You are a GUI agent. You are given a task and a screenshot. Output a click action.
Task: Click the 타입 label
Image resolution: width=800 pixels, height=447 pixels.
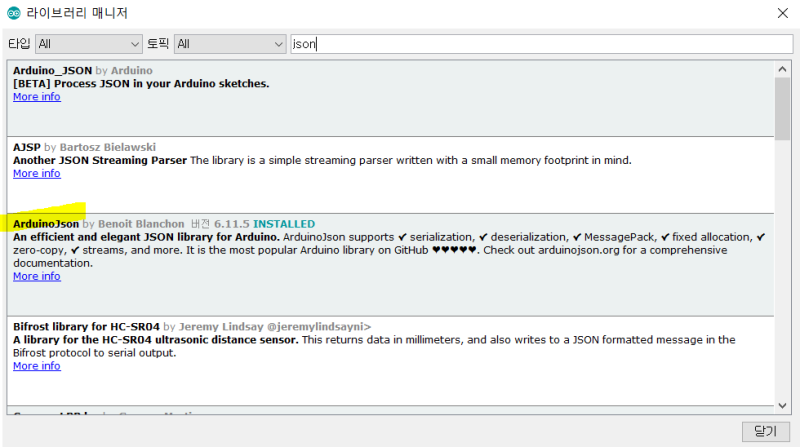[19, 44]
